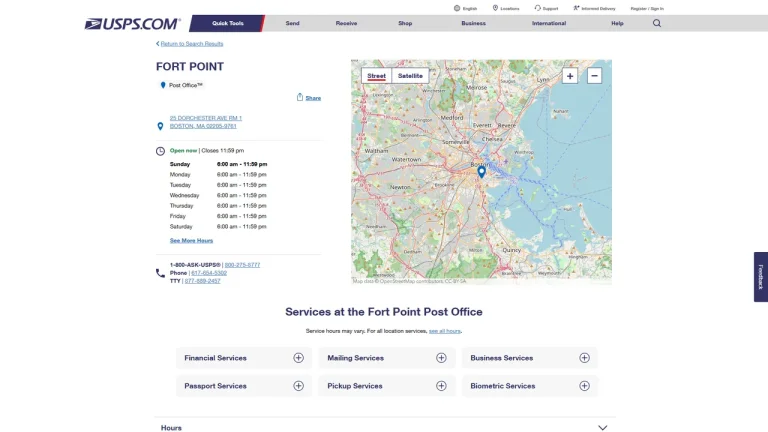Open Locations pin in top bar

tap(495, 8)
